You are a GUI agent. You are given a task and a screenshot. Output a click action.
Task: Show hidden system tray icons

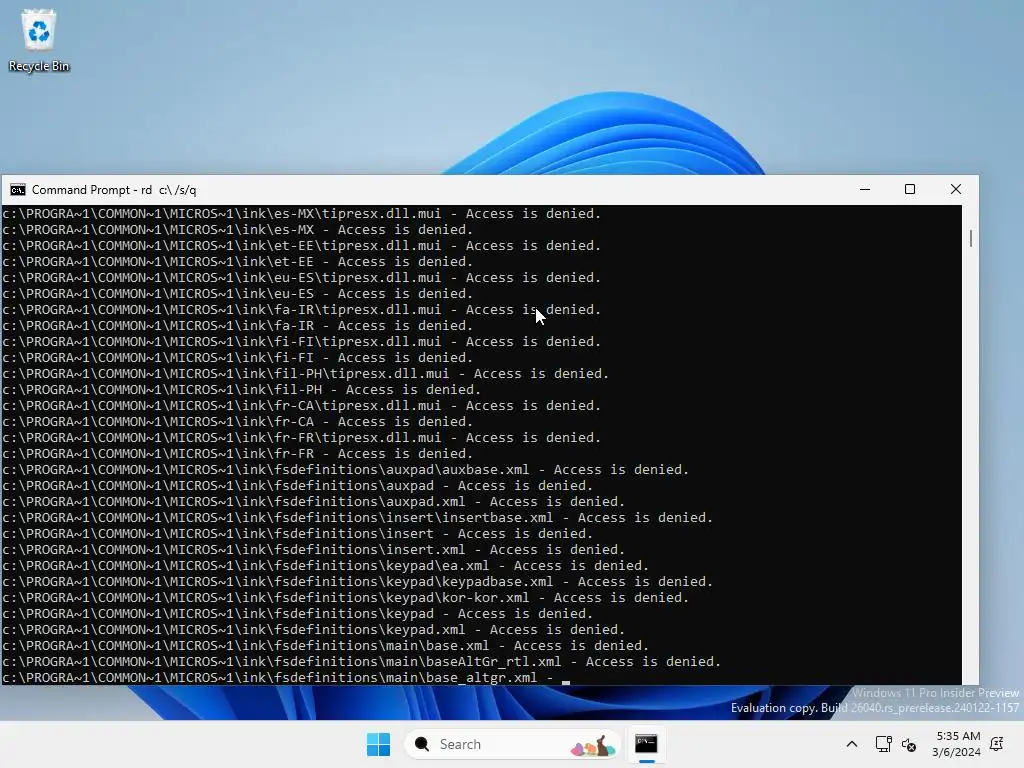tap(852, 744)
